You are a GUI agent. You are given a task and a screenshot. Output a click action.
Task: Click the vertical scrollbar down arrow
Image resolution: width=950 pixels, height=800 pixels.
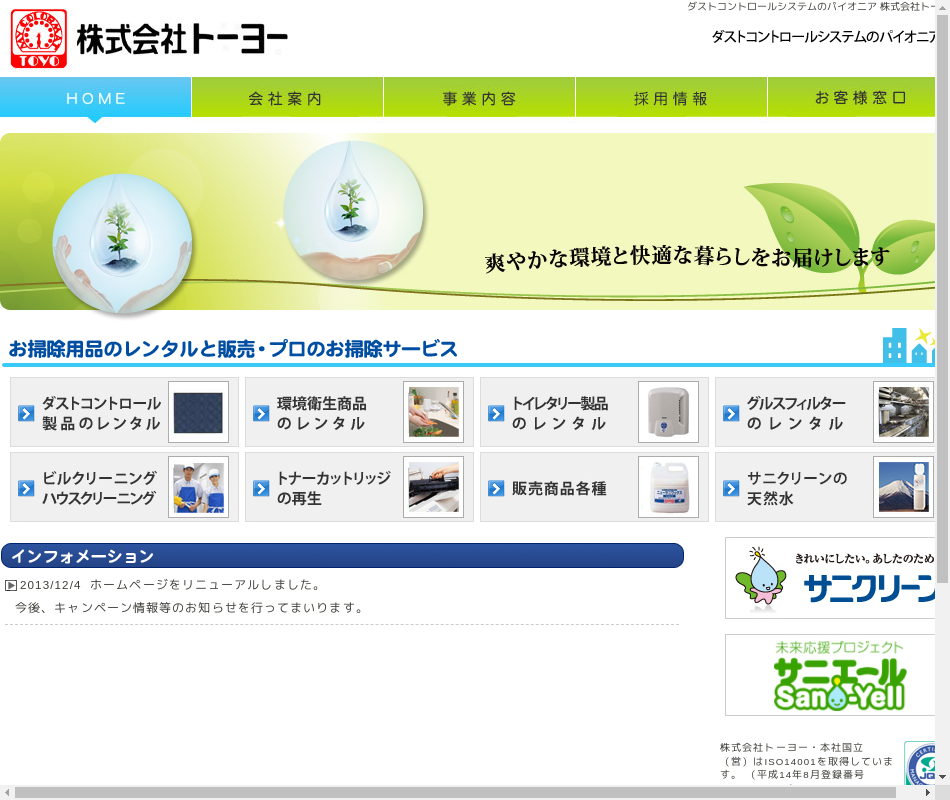tap(943, 776)
